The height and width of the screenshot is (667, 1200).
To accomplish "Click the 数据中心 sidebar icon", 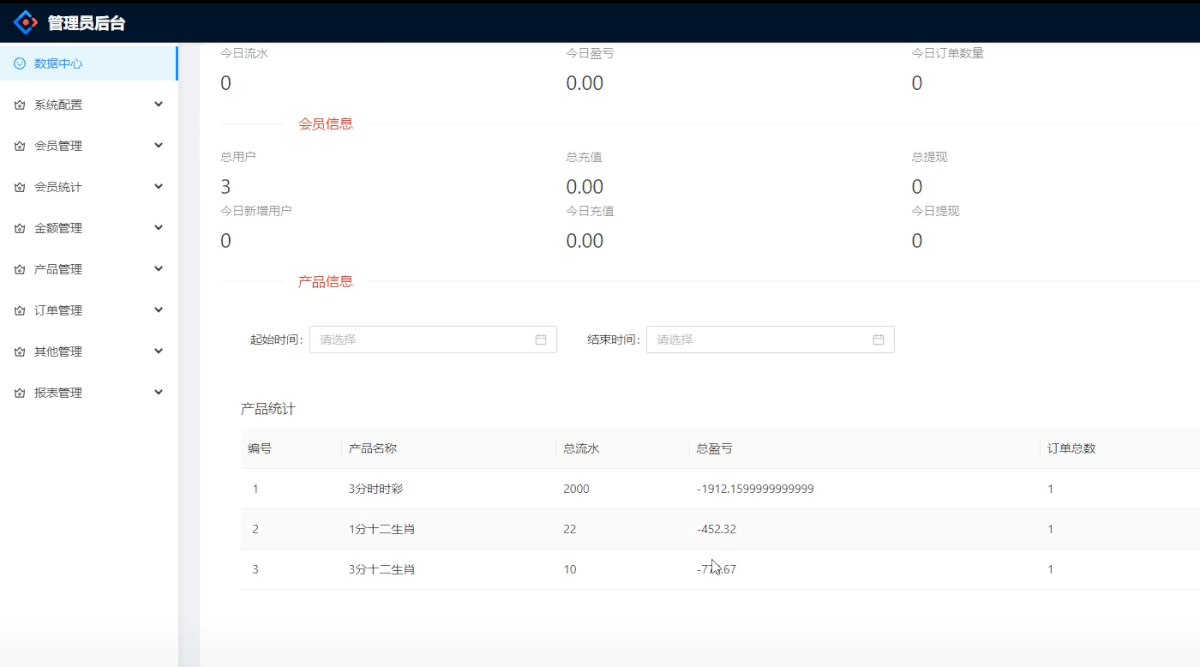I will tap(19, 64).
